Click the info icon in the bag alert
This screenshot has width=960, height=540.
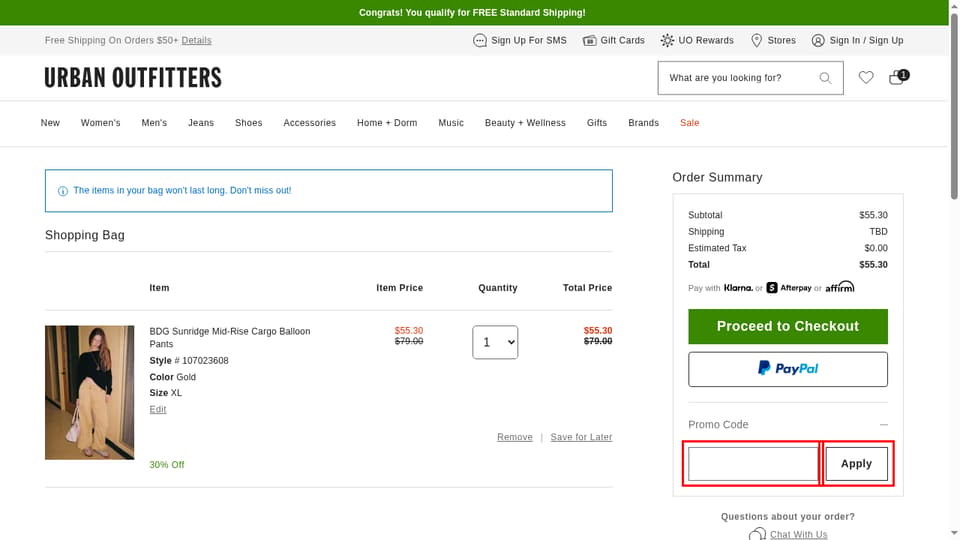tap(62, 191)
